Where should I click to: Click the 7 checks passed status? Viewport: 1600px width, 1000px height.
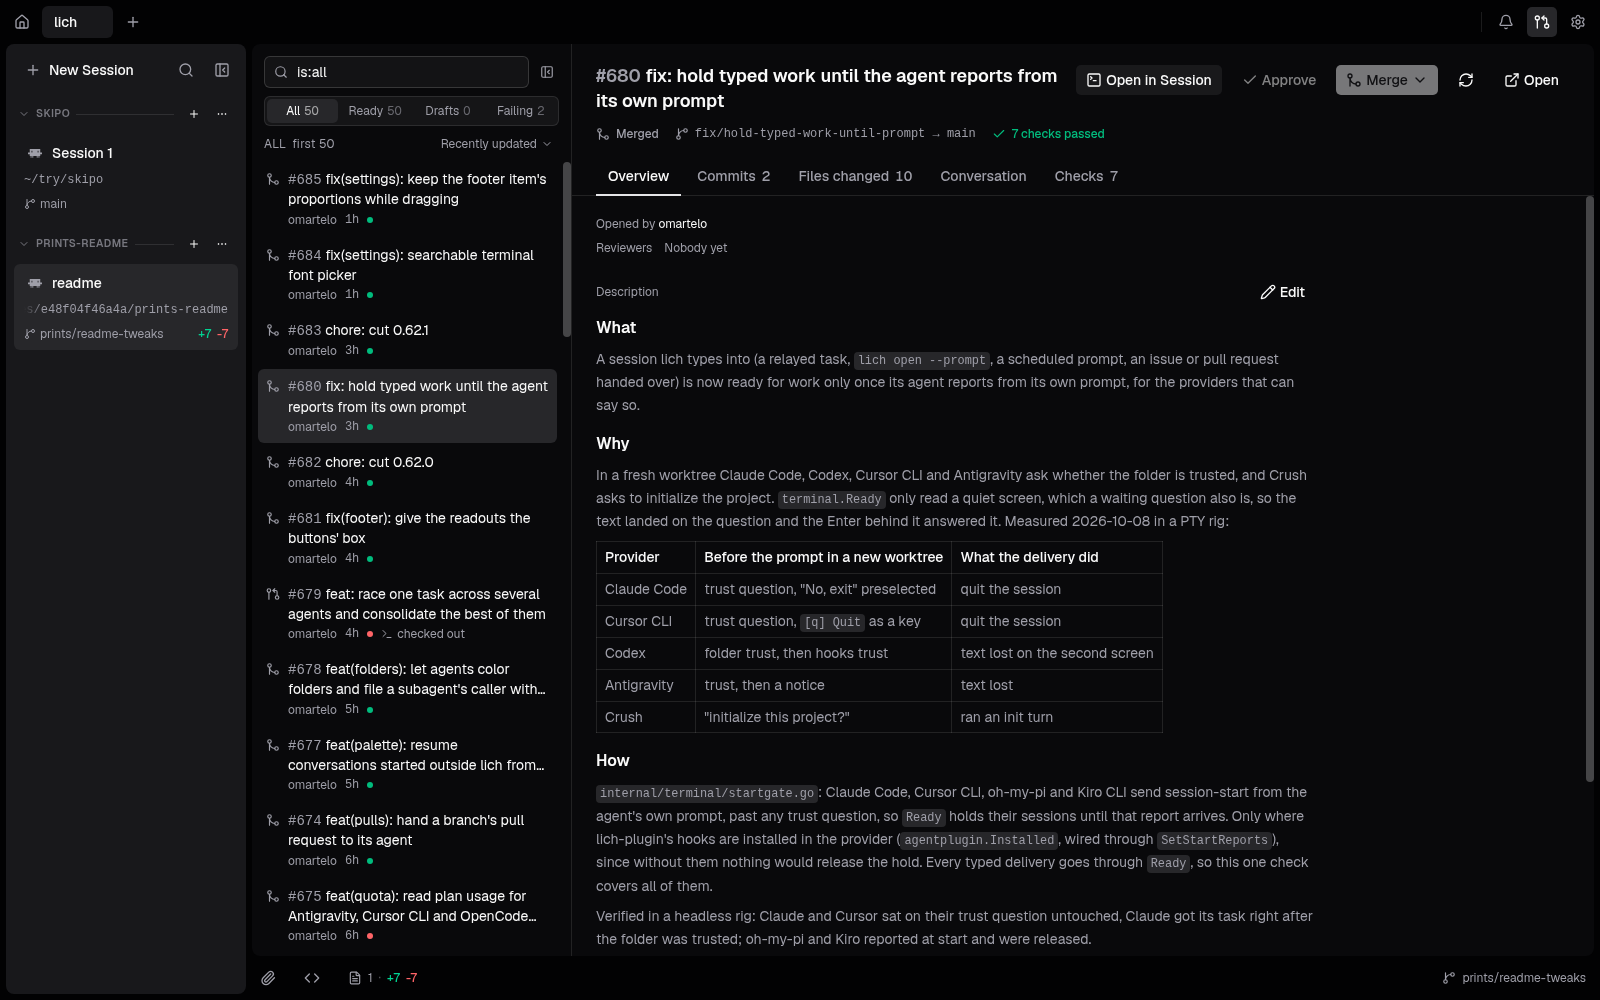pos(1049,134)
